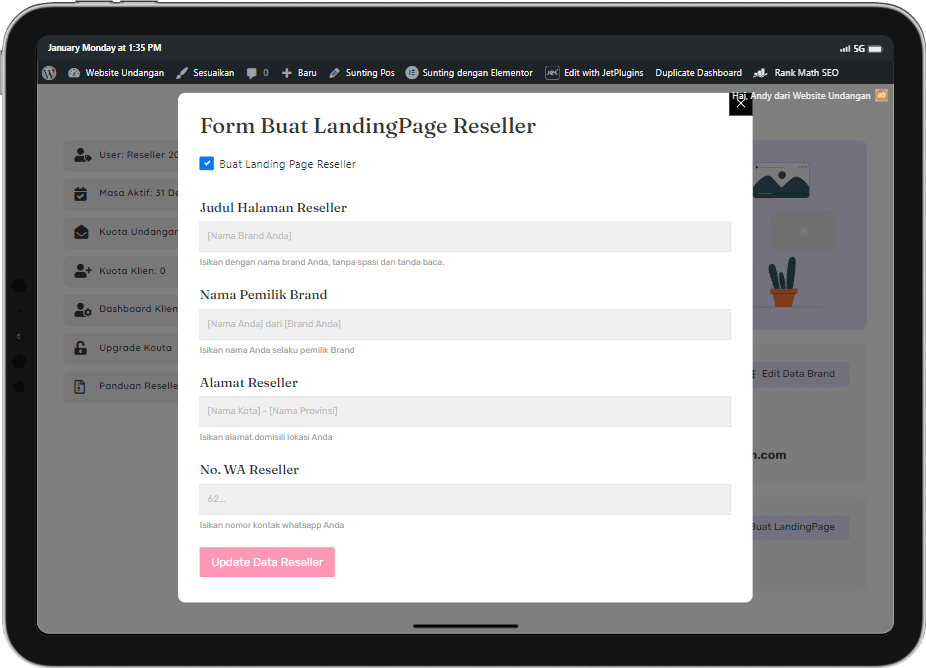This screenshot has width=926, height=668.
Task: Open Hai, Andy user account menu
Action: [x=810, y=96]
